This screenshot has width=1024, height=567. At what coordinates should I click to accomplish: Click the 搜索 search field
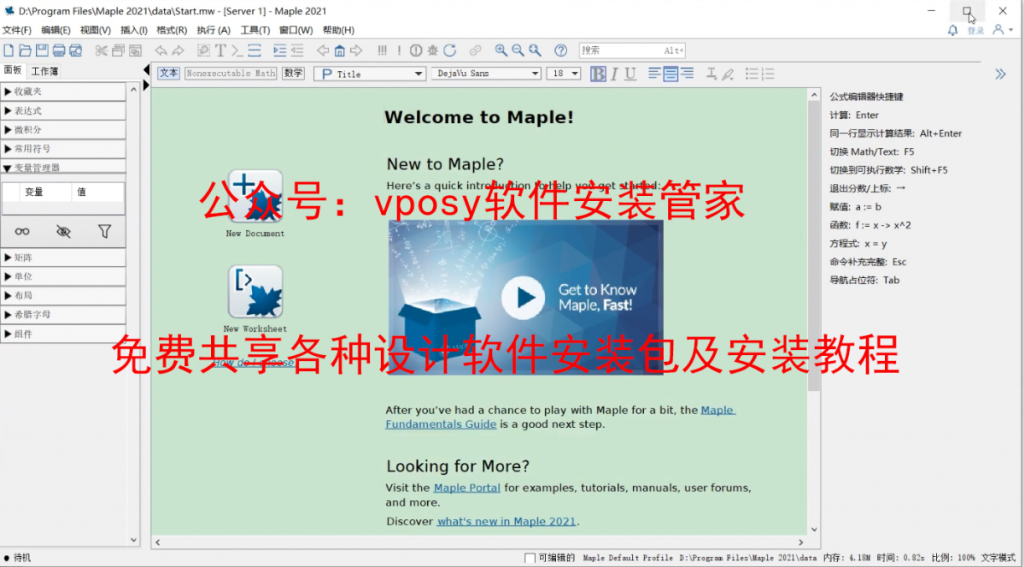(x=632, y=50)
